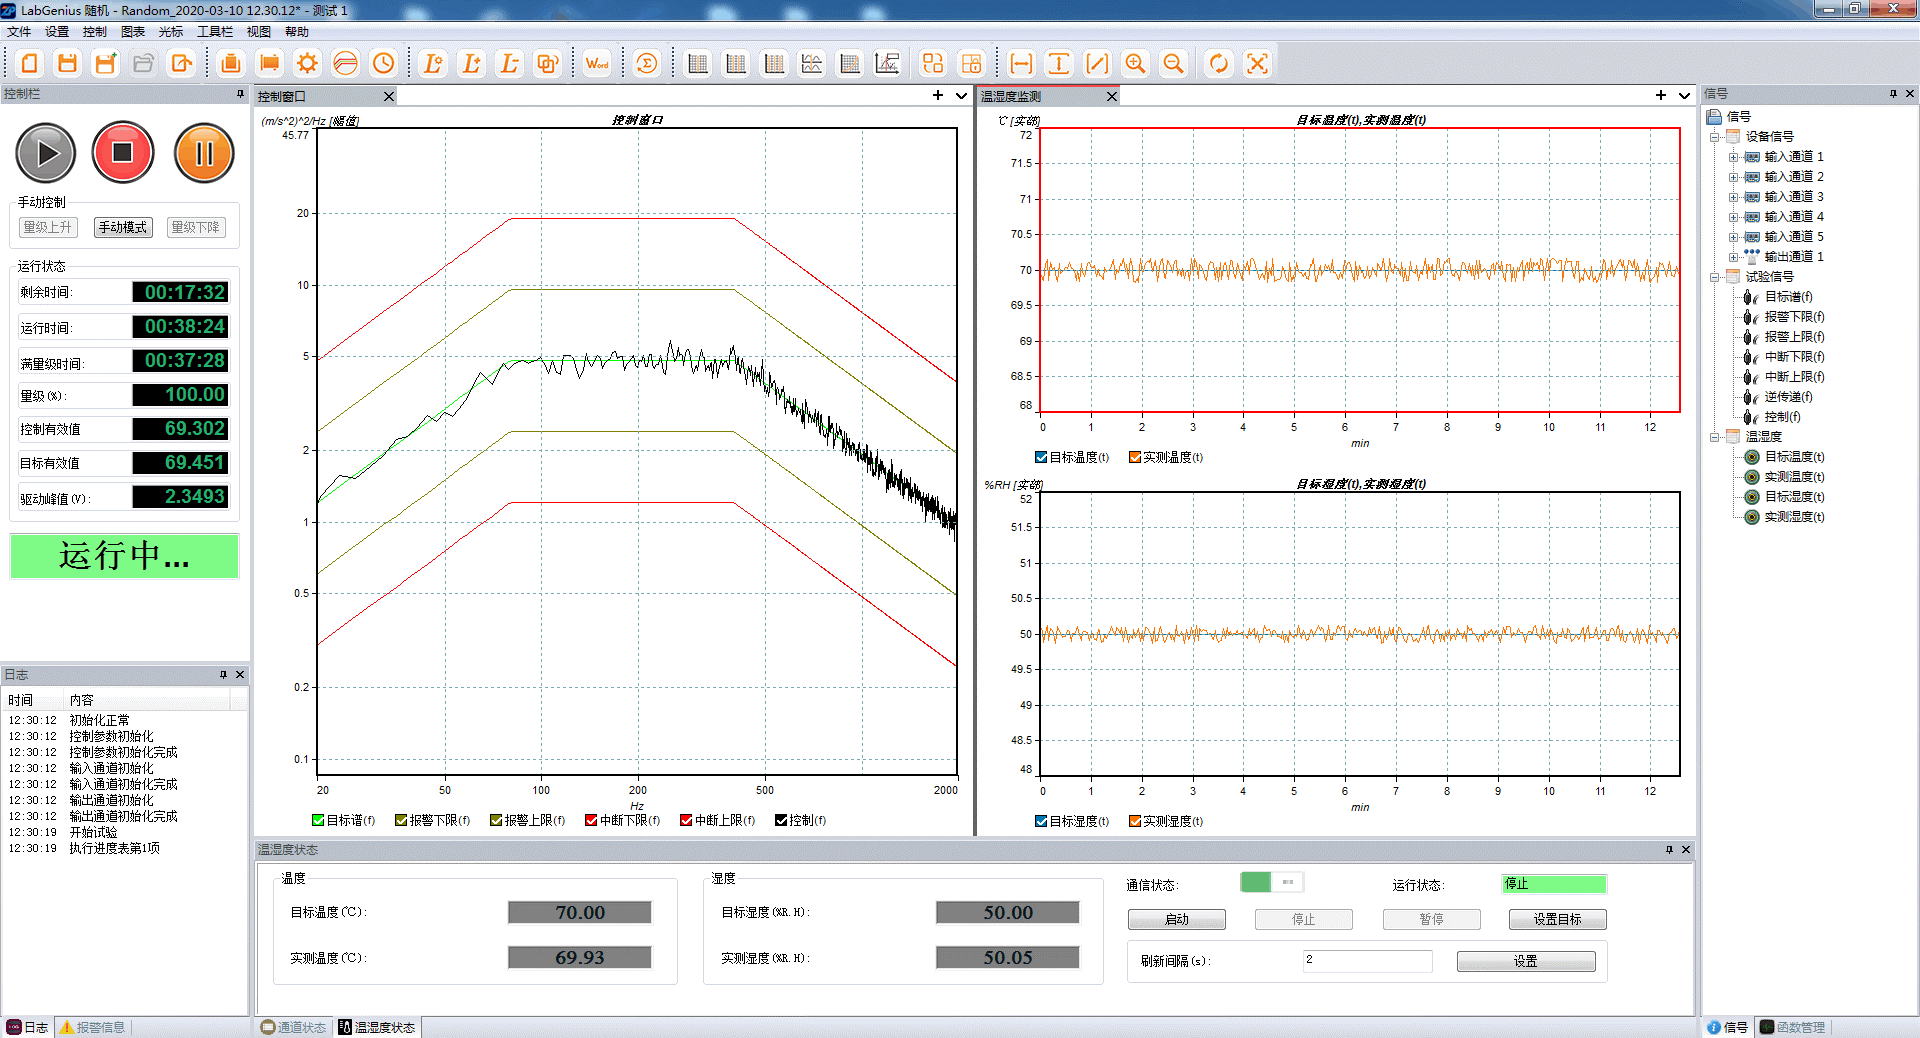Click the 刷新间隔 input field
The width and height of the screenshot is (1920, 1038).
[x=1367, y=960]
